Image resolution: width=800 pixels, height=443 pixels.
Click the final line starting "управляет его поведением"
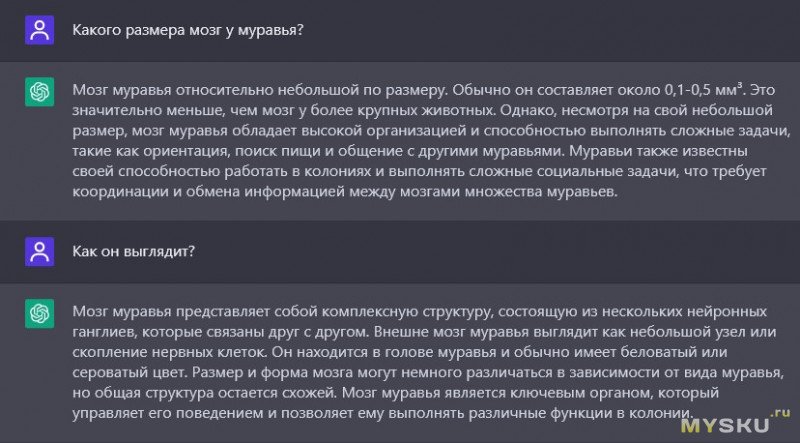383,414
